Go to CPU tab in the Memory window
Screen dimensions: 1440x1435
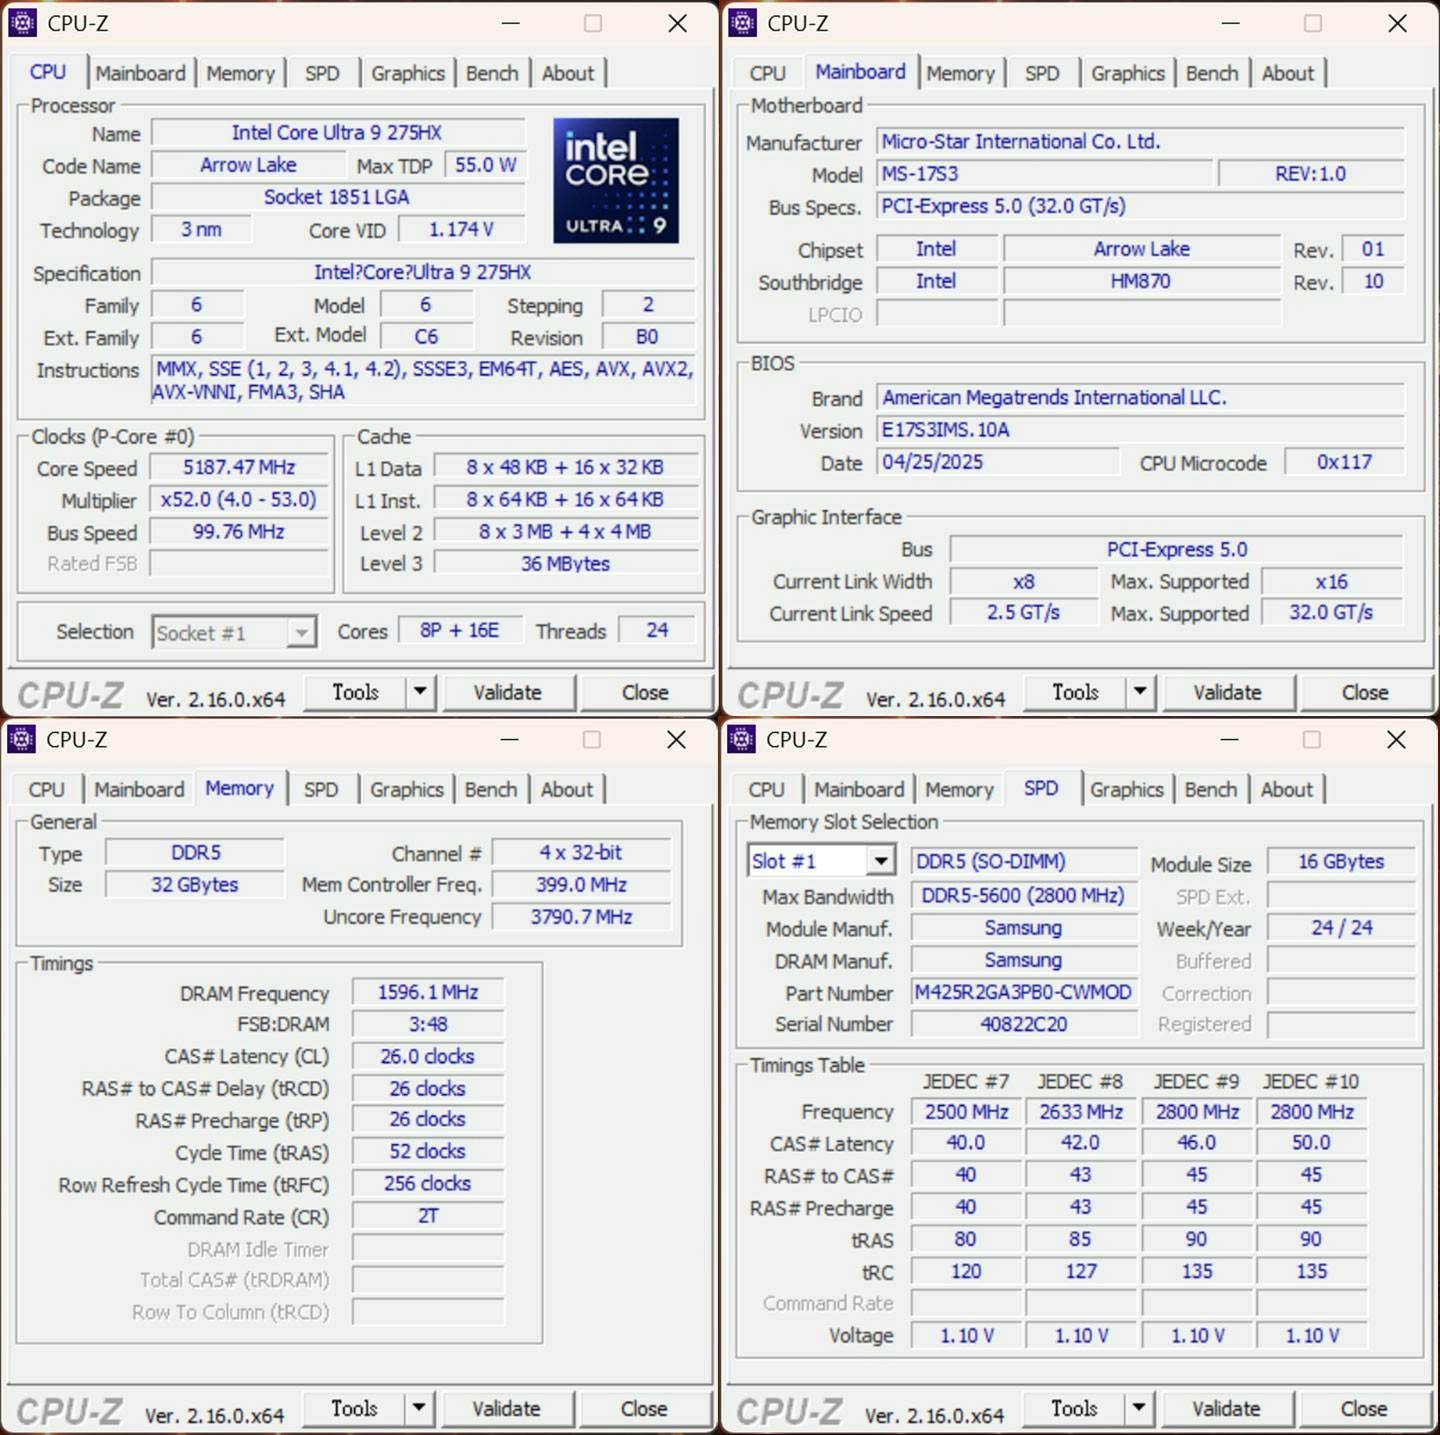(46, 789)
